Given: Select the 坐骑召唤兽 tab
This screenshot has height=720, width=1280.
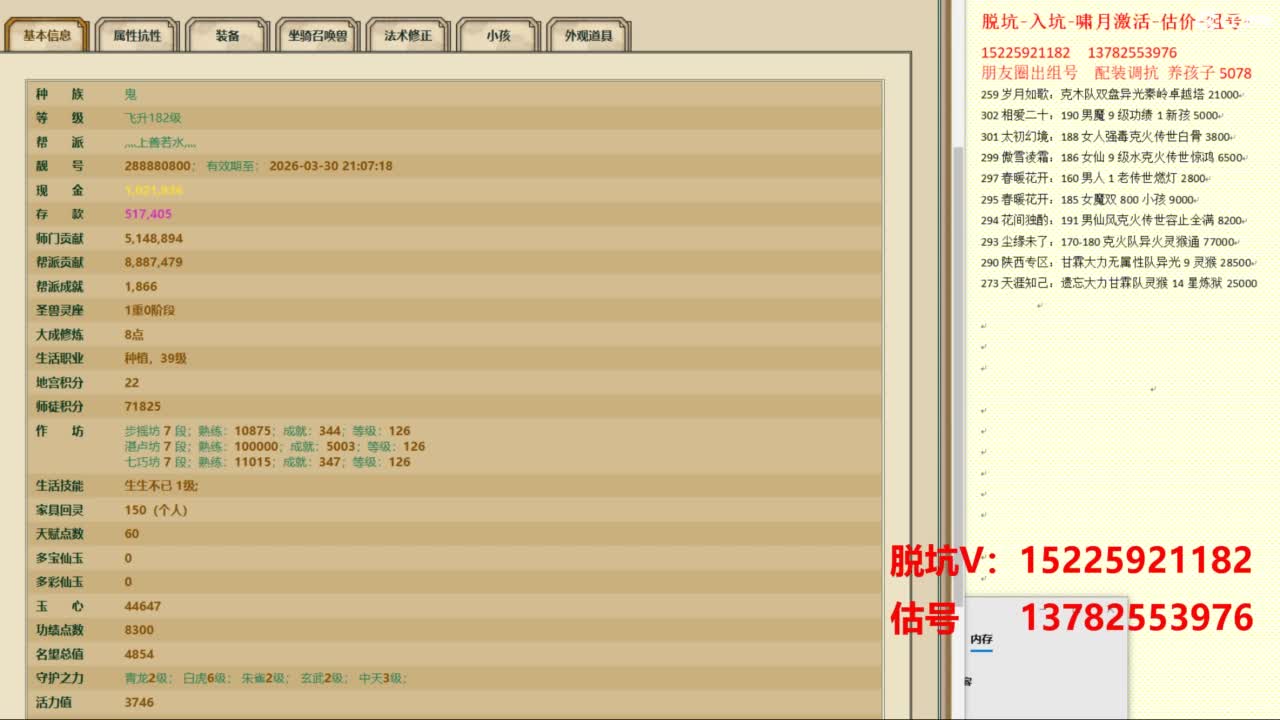Looking at the screenshot, I should pos(317,36).
